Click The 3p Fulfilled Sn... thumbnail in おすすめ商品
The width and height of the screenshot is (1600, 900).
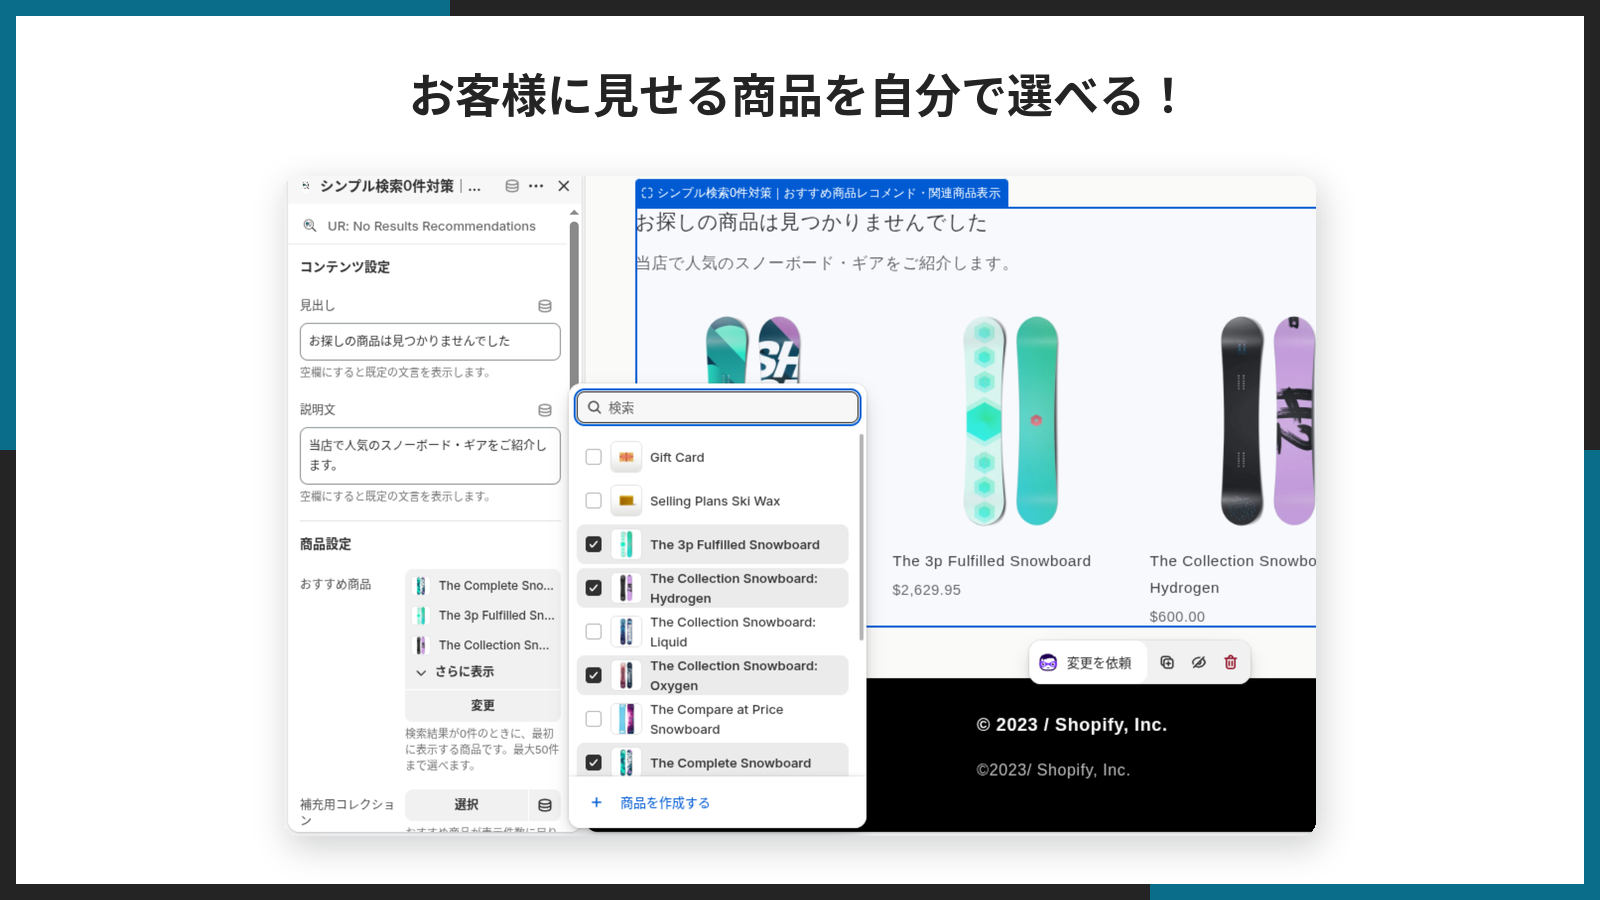coord(421,616)
